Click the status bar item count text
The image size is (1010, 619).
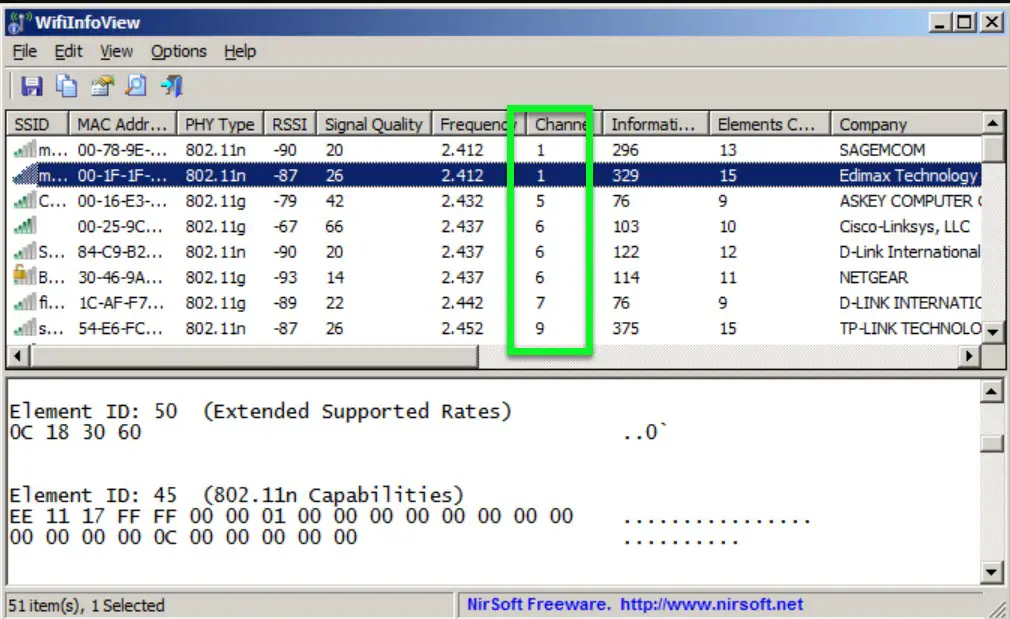coord(86,605)
